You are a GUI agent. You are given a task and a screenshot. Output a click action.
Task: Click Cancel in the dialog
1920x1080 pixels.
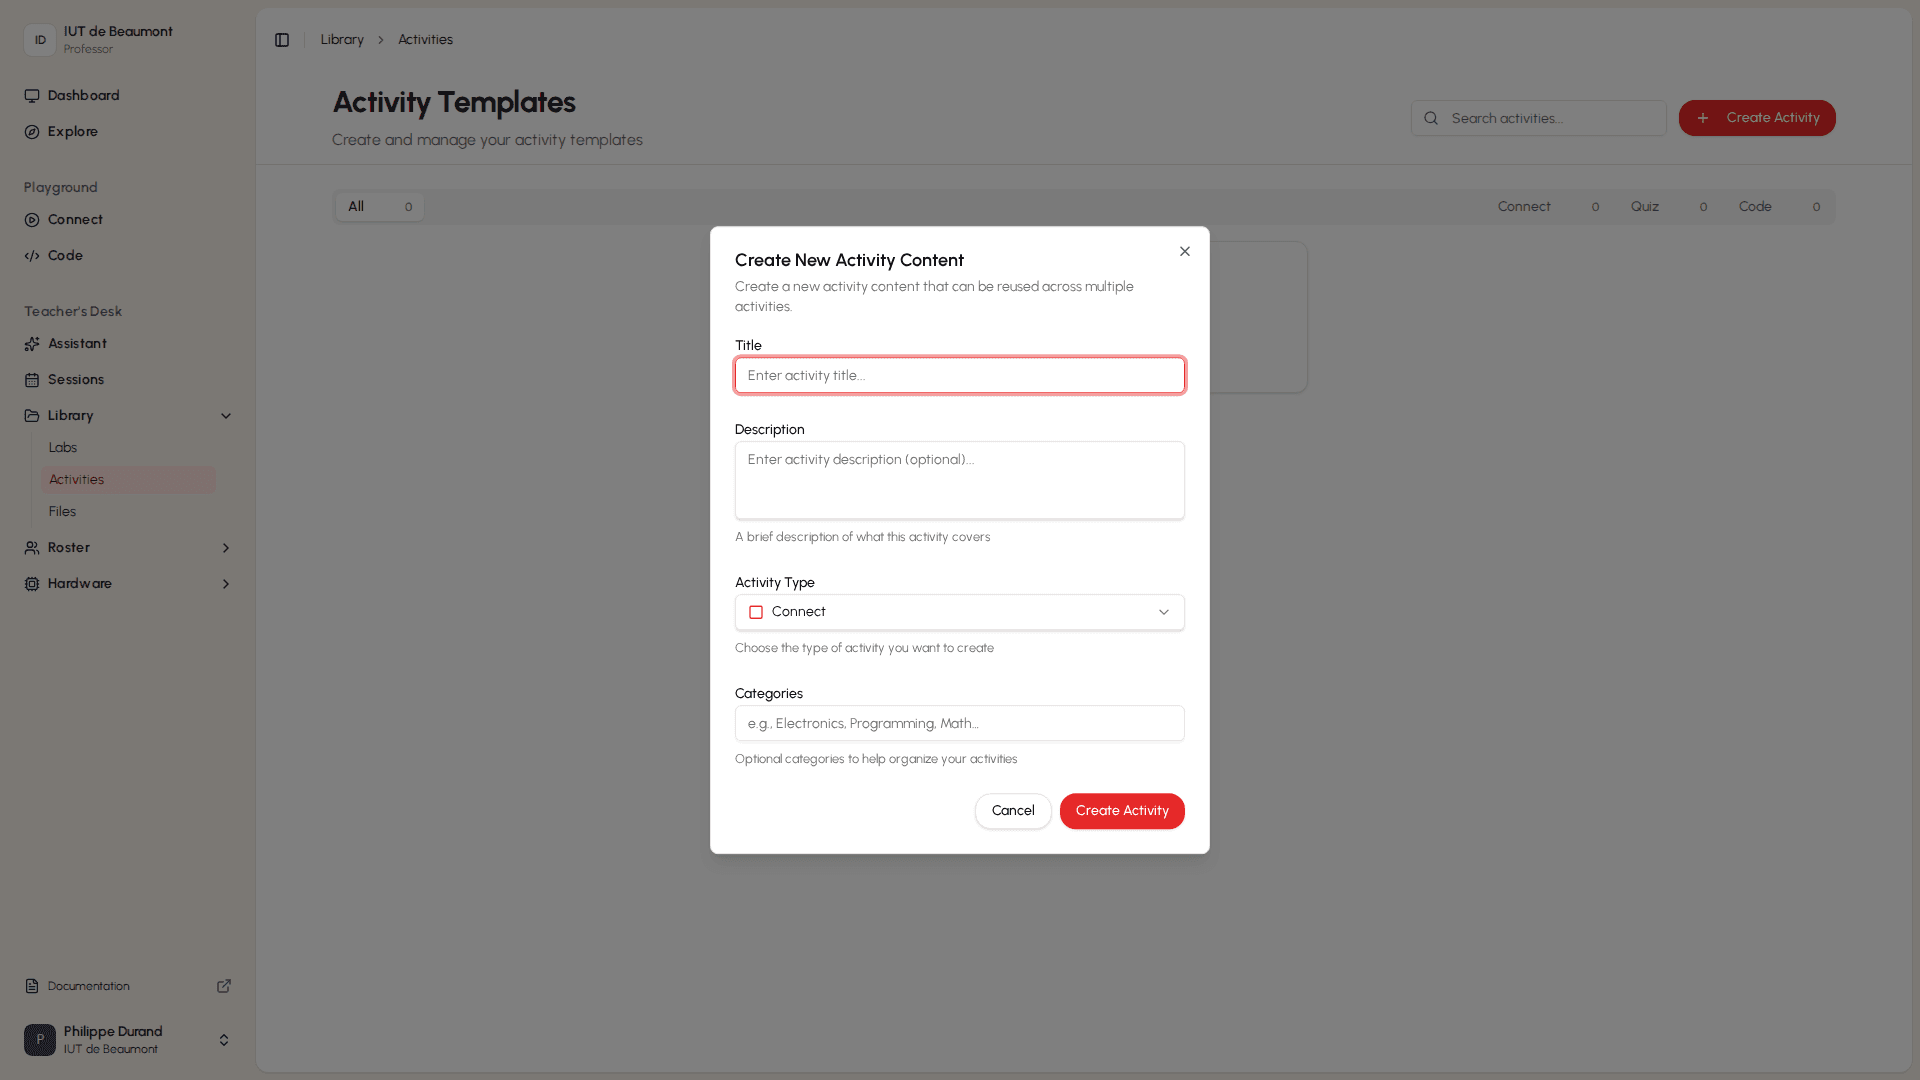coord(1013,811)
